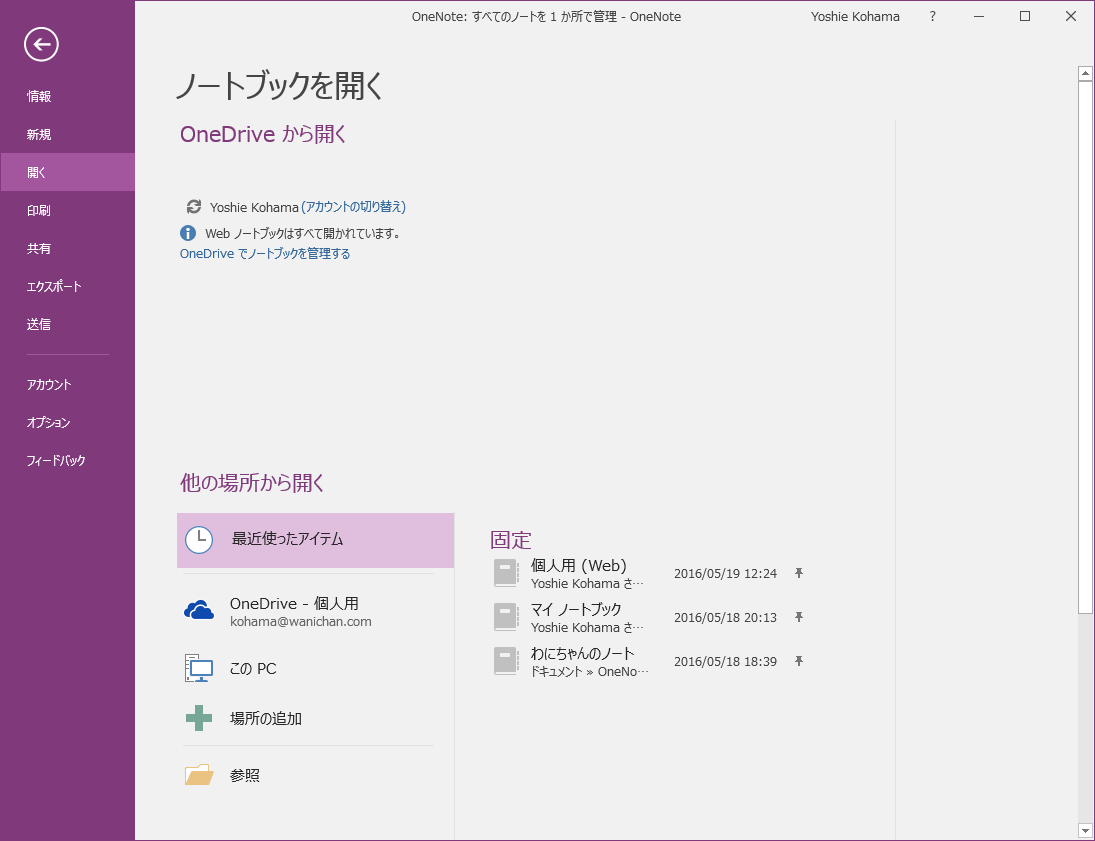Image resolution: width=1095 pixels, height=841 pixels.
Task: Open the フィードバック menu item
Action: tap(68, 460)
